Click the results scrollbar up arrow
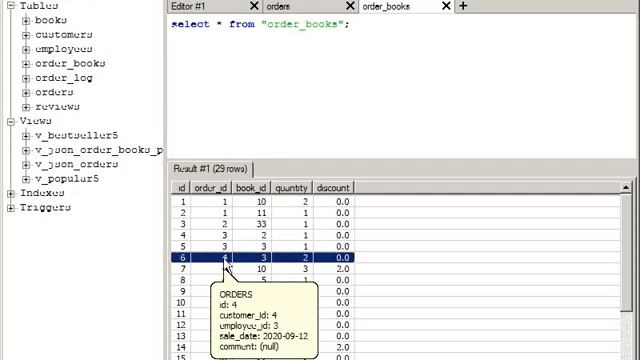 [626, 187]
